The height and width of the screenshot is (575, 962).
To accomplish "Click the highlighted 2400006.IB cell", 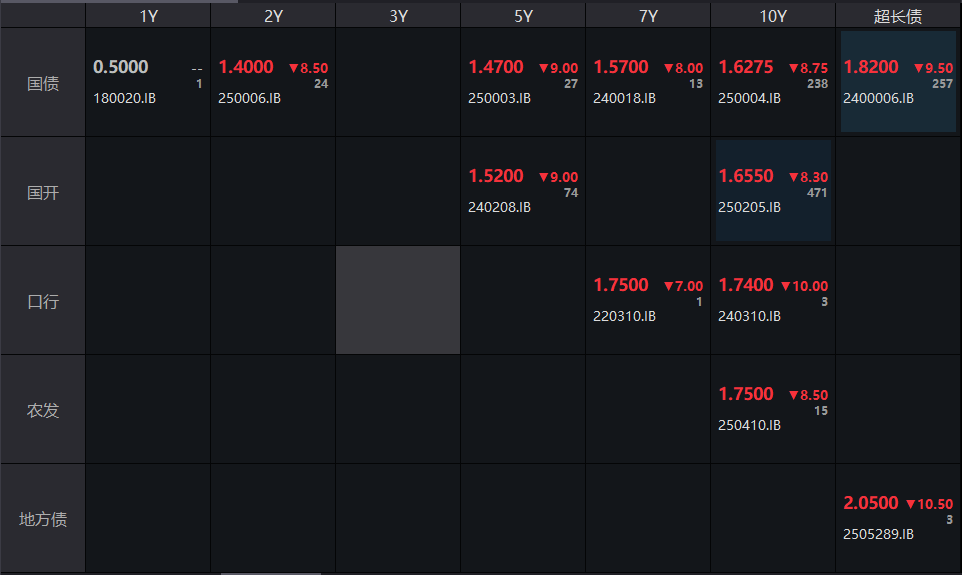I will (x=897, y=82).
